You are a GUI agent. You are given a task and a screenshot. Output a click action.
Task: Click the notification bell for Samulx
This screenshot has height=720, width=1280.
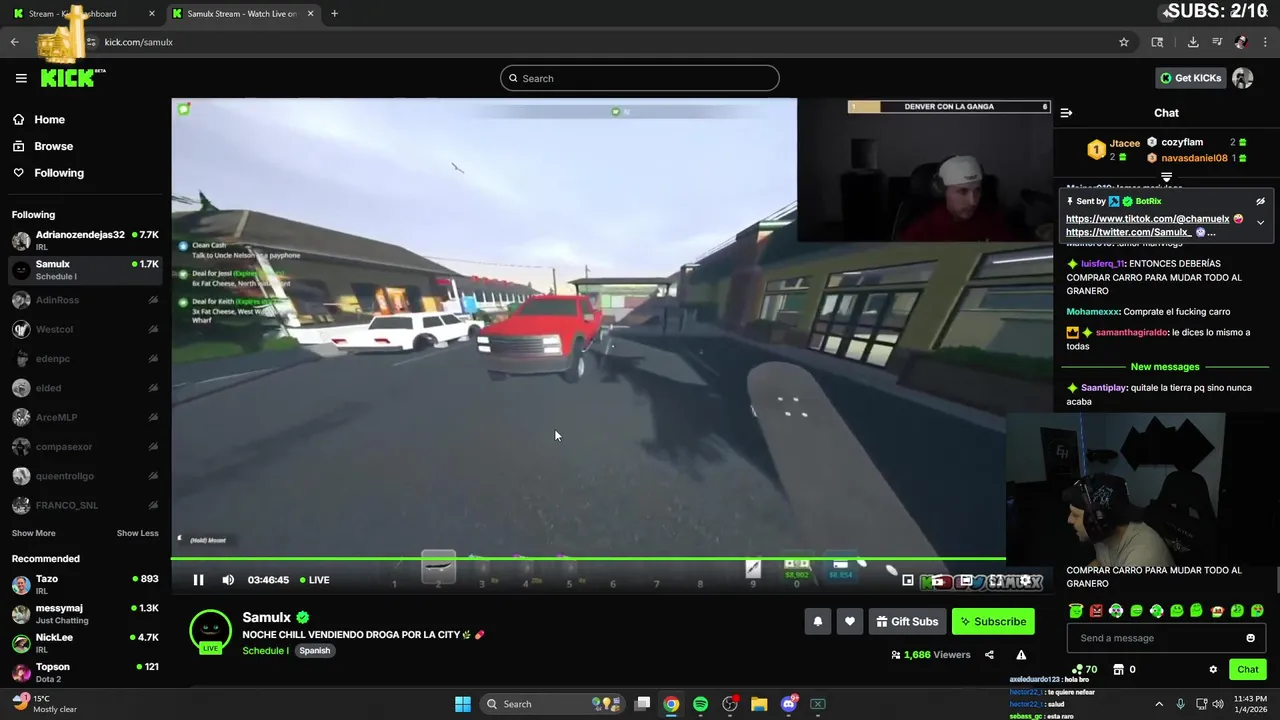(x=817, y=621)
